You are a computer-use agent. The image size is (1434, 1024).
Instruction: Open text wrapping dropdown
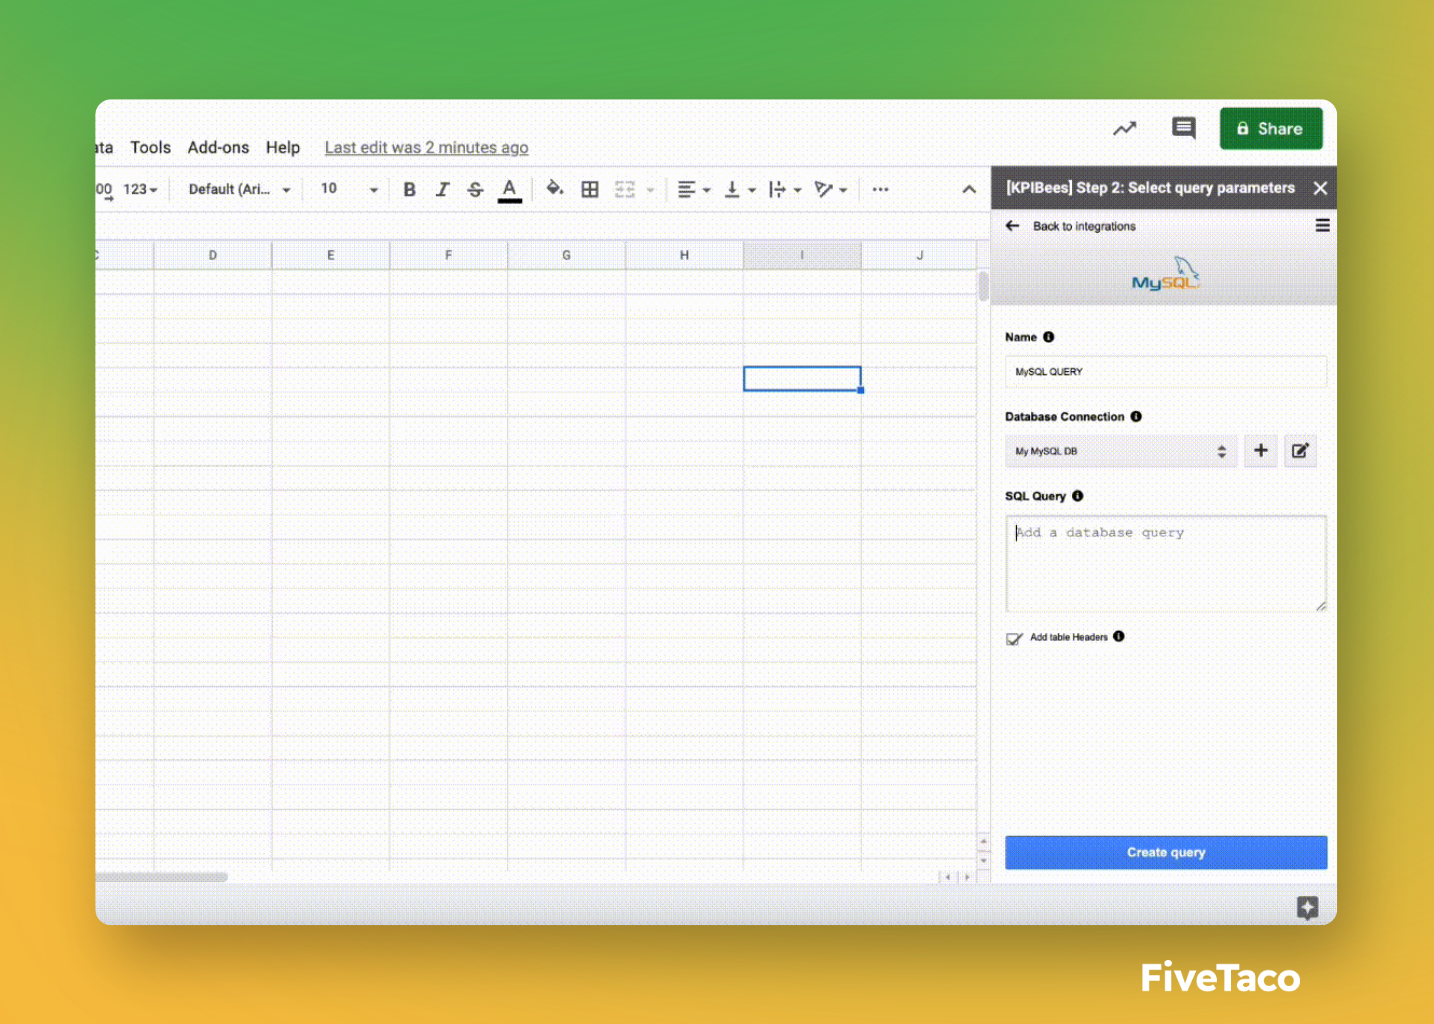tap(785, 189)
